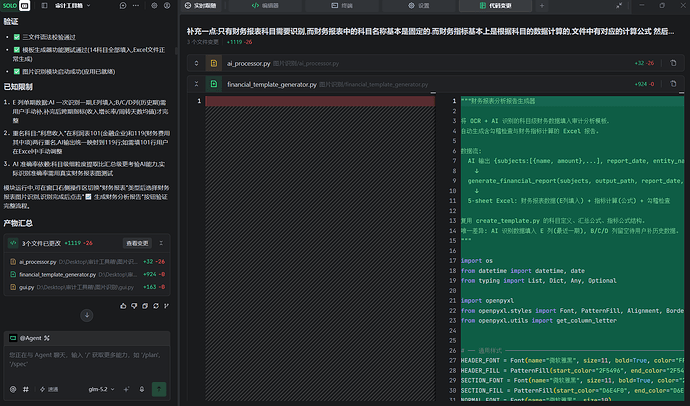Switch to the 实时跟随 tab
690x406 pixels.
click(201, 5)
